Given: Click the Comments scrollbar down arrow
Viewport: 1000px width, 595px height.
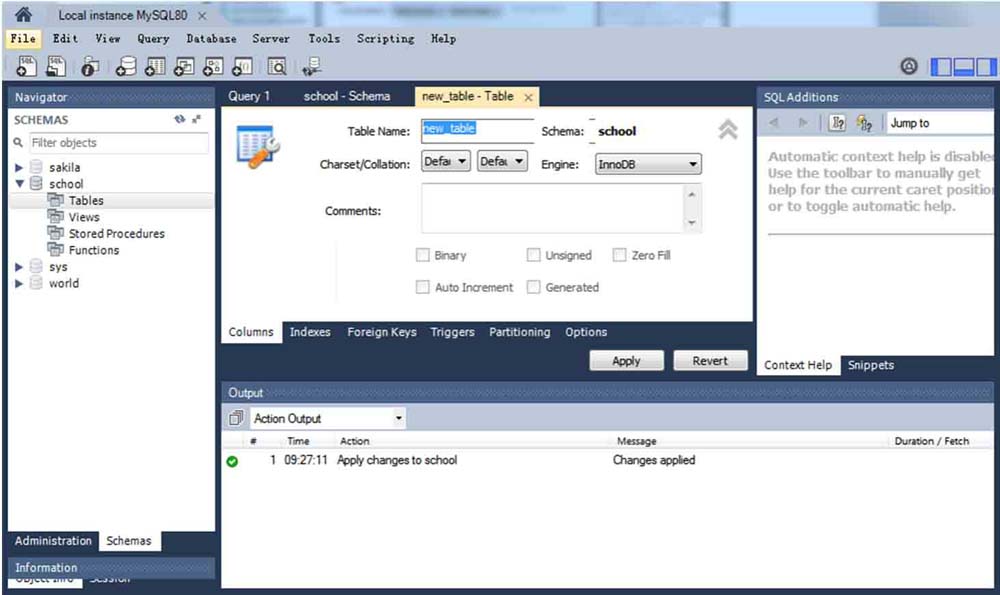Looking at the screenshot, I should pyautogui.click(x=692, y=223).
